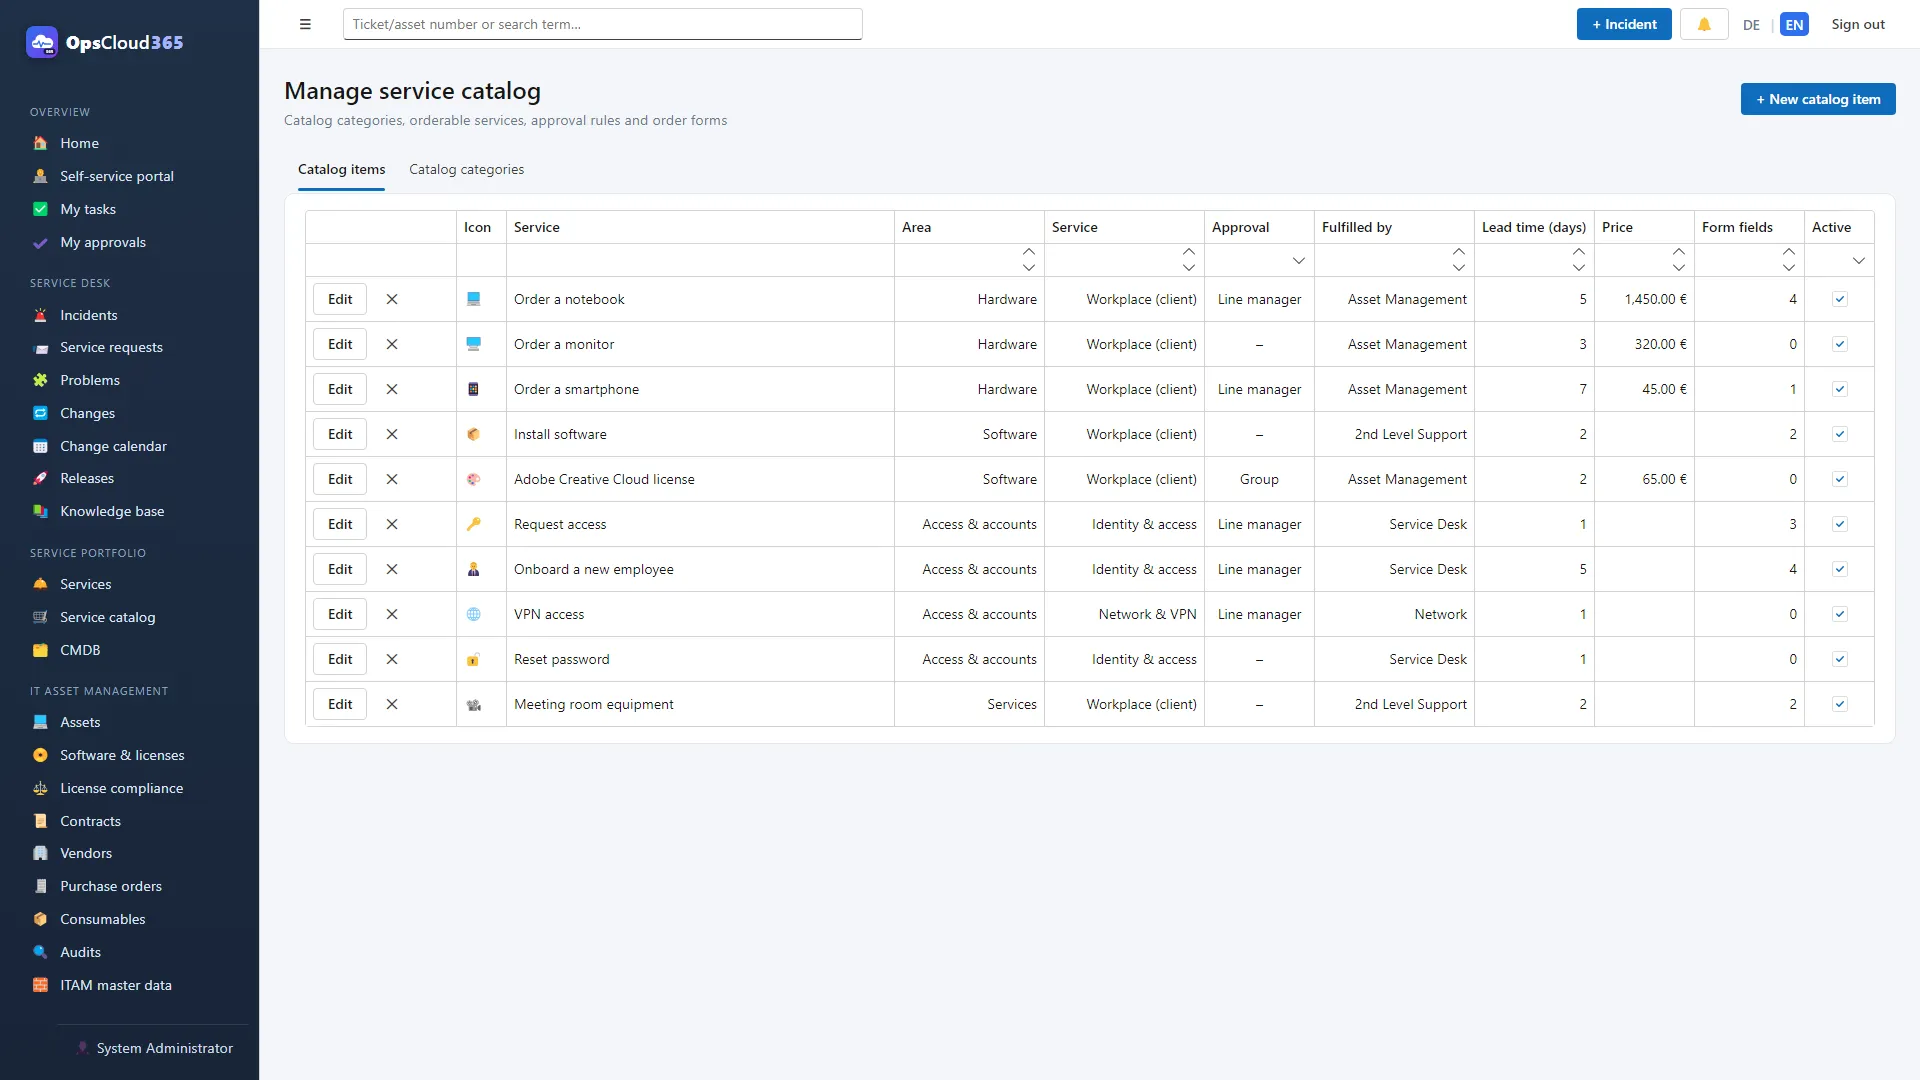This screenshot has height=1080, width=1920.
Task: Toggle Active checkbox for Adobe Creative Cloud license
Action: (x=1840, y=479)
